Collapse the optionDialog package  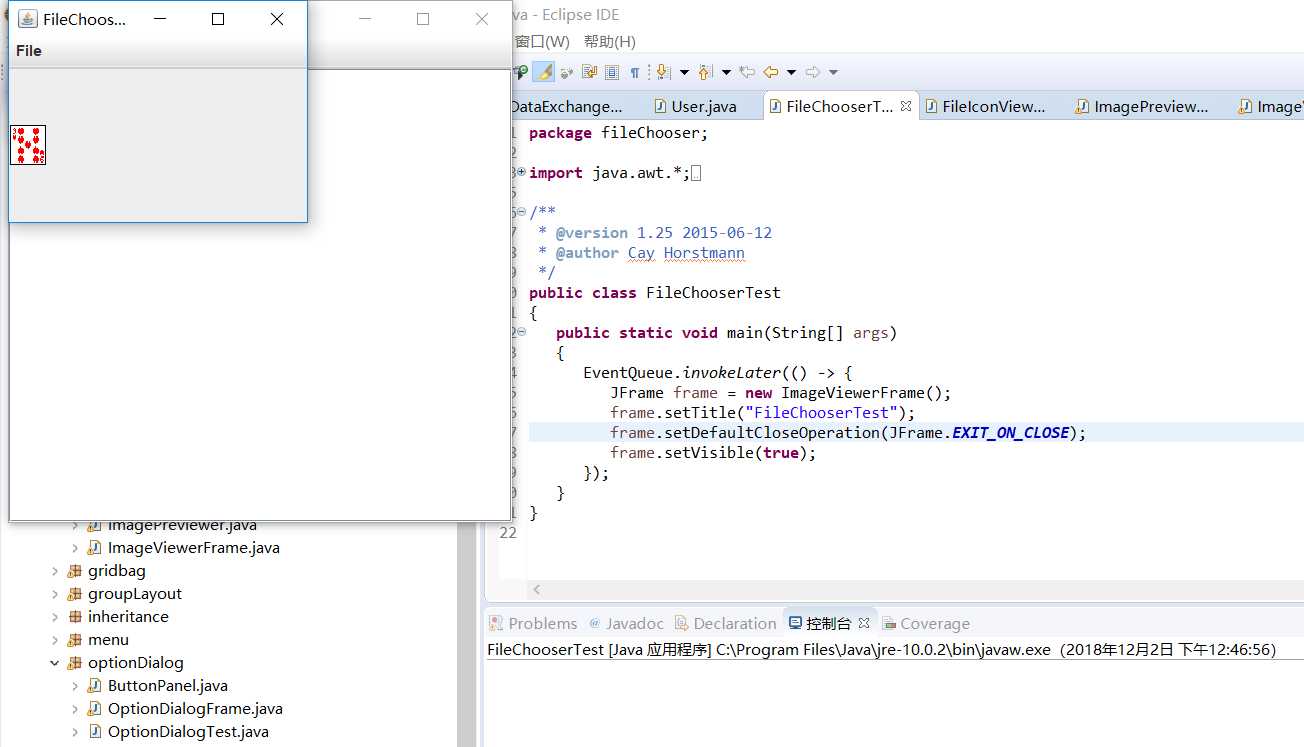coord(55,663)
